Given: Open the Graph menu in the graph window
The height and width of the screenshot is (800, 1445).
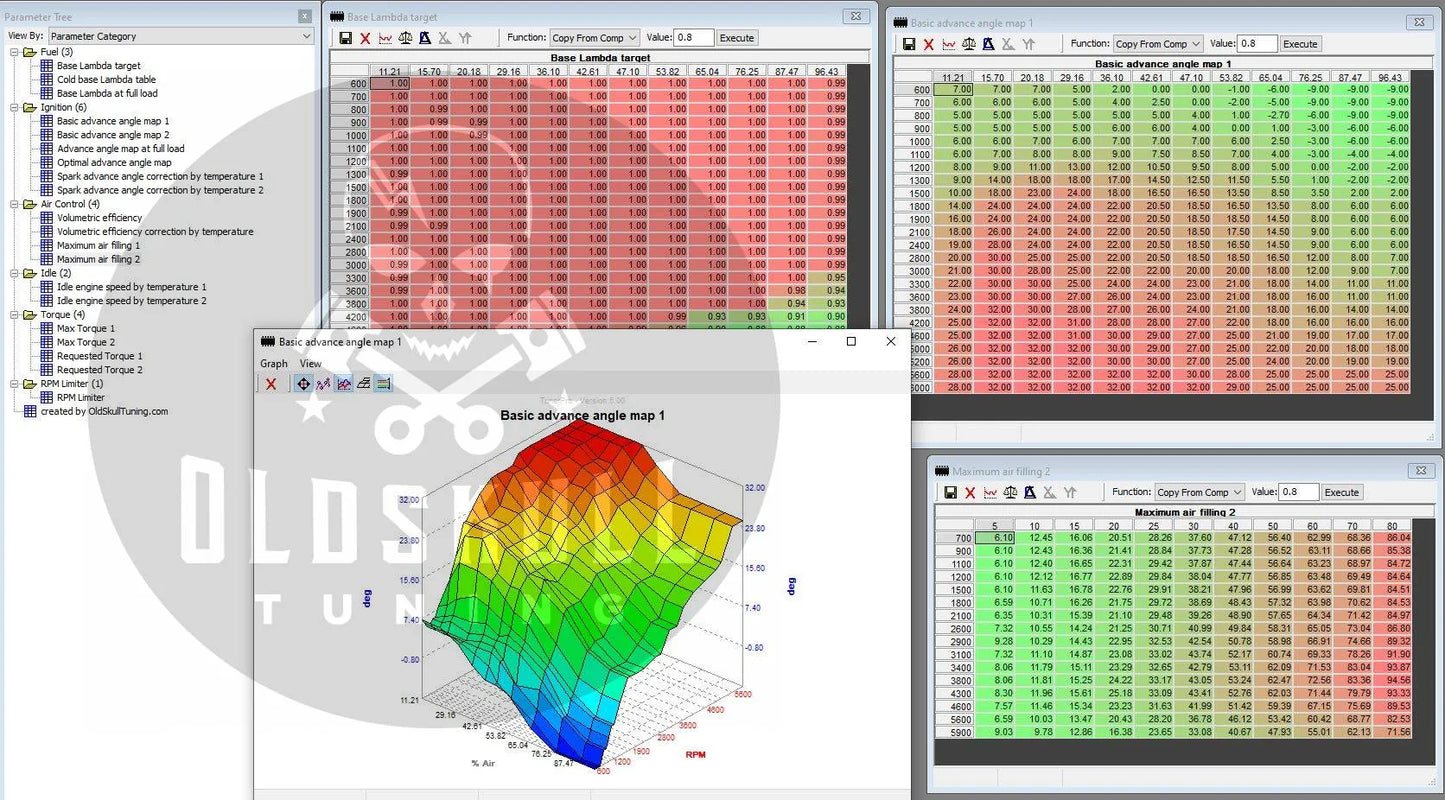Looking at the screenshot, I should [x=274, y=364].
